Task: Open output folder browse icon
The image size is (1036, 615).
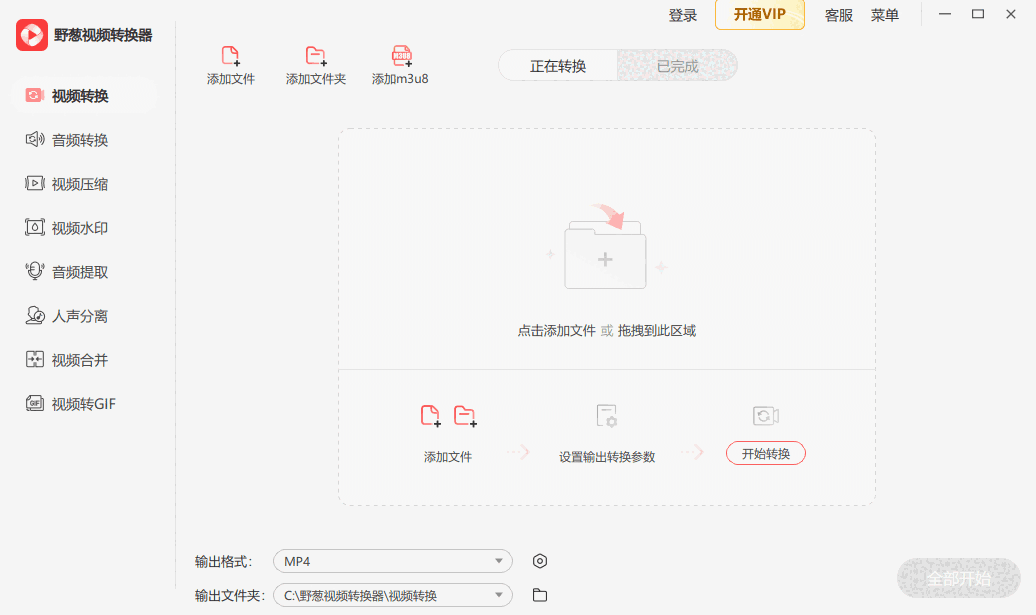Action: (x=540, y=595)
